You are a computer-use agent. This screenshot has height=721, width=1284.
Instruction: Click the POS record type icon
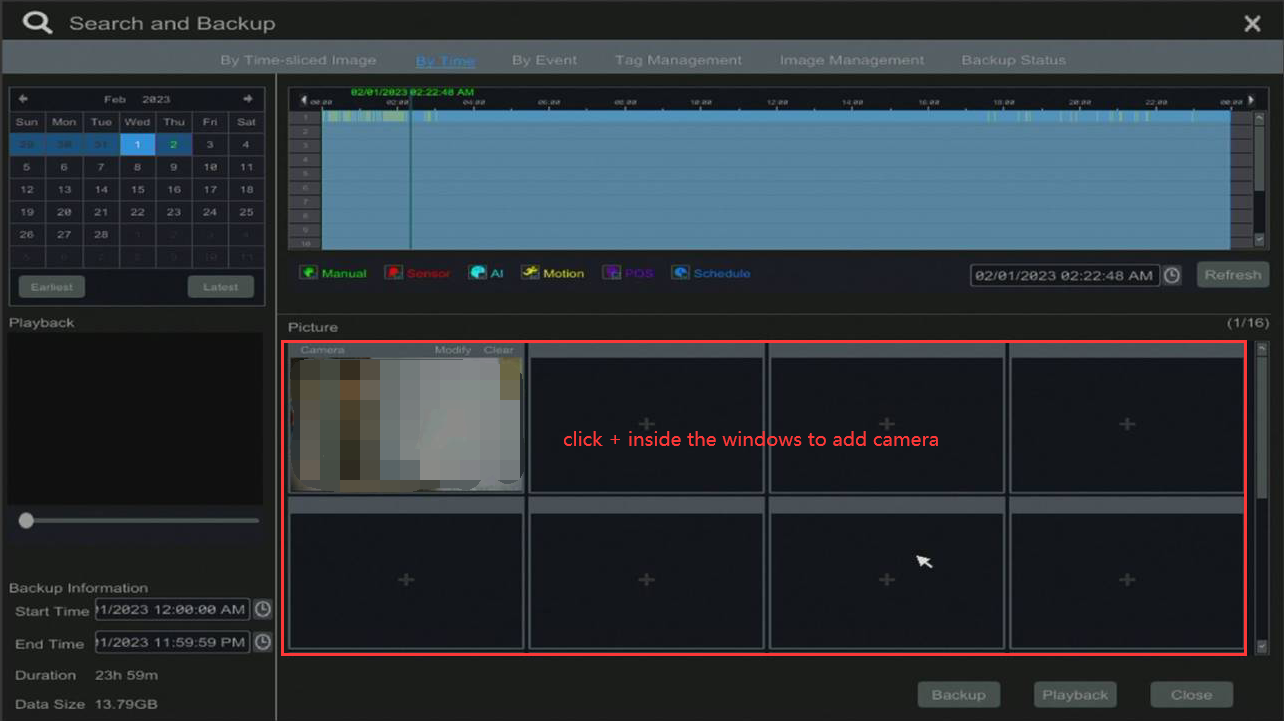[611, 273]
